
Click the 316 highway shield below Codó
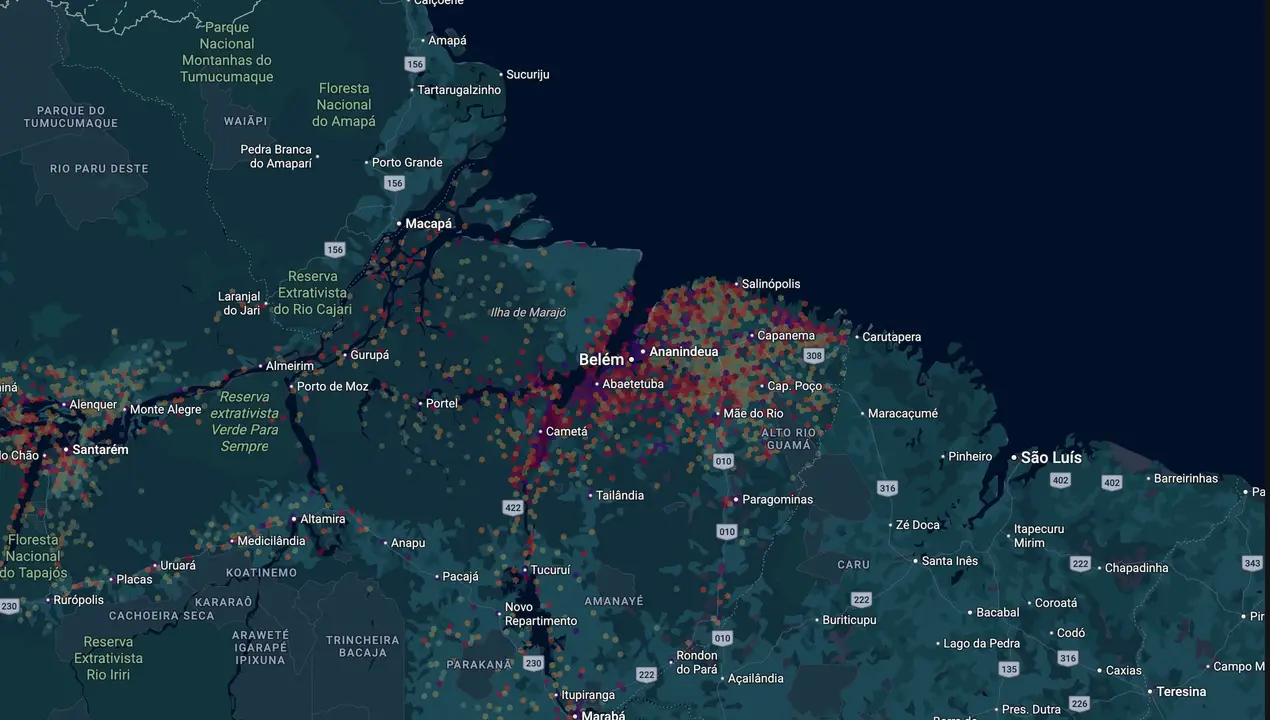[x=1068, y=658]
